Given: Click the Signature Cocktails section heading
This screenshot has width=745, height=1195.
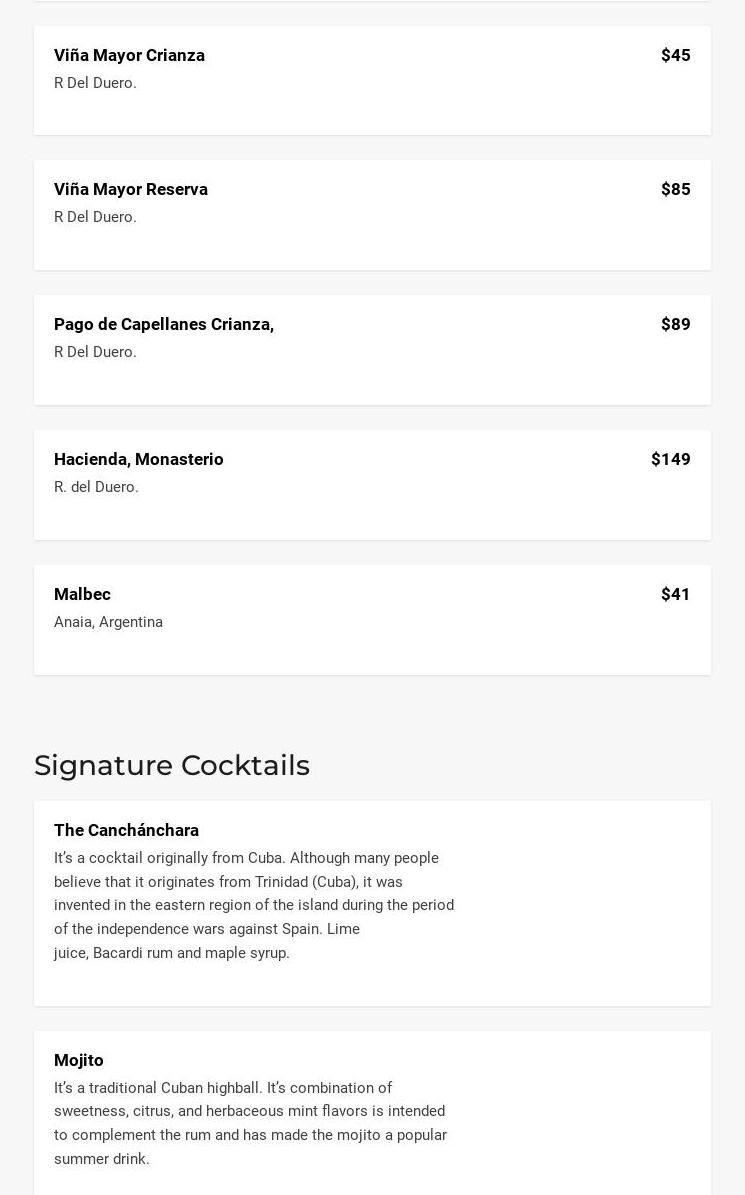Looking at the screenshot, I should [x=172, y=765].
